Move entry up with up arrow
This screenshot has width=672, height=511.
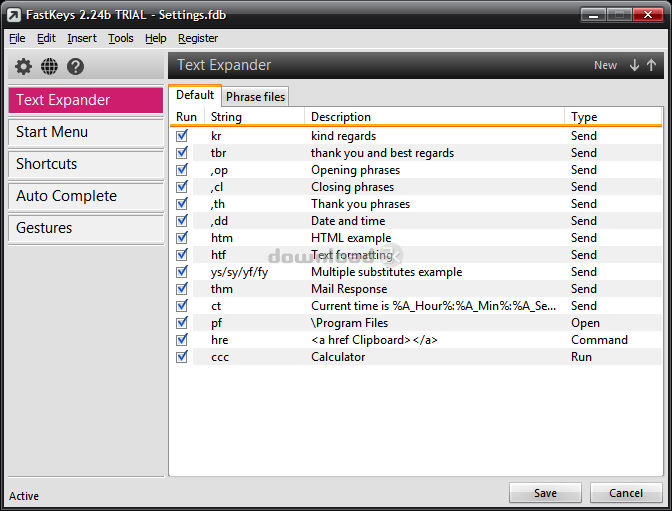652,65
